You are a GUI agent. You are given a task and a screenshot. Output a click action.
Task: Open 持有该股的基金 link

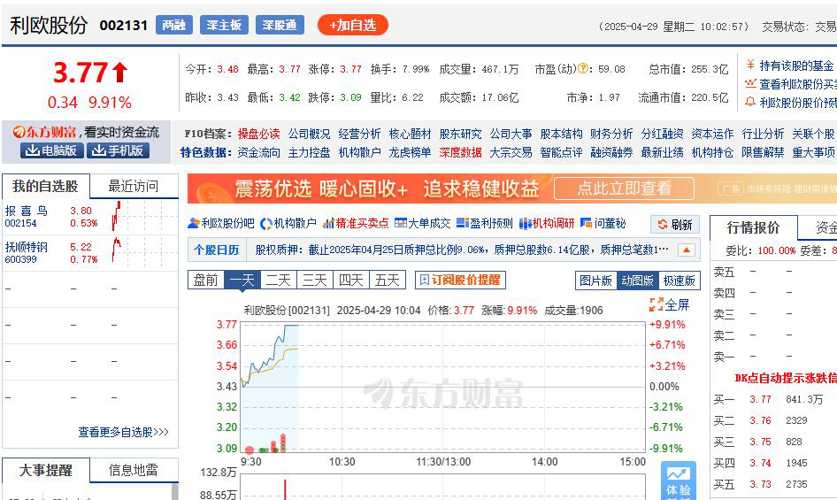tap(796, 66)
